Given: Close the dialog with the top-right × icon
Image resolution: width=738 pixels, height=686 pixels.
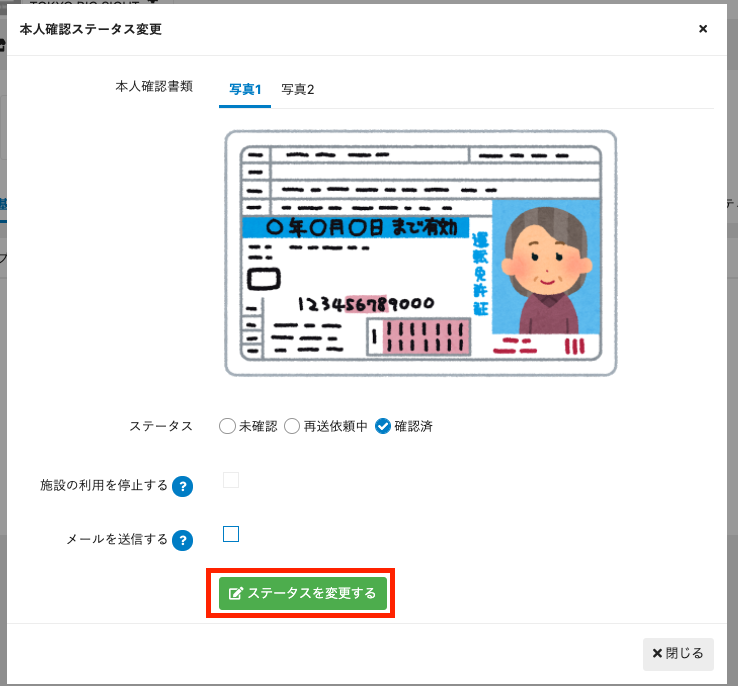Looking at the screenshot, I should 703,29.
